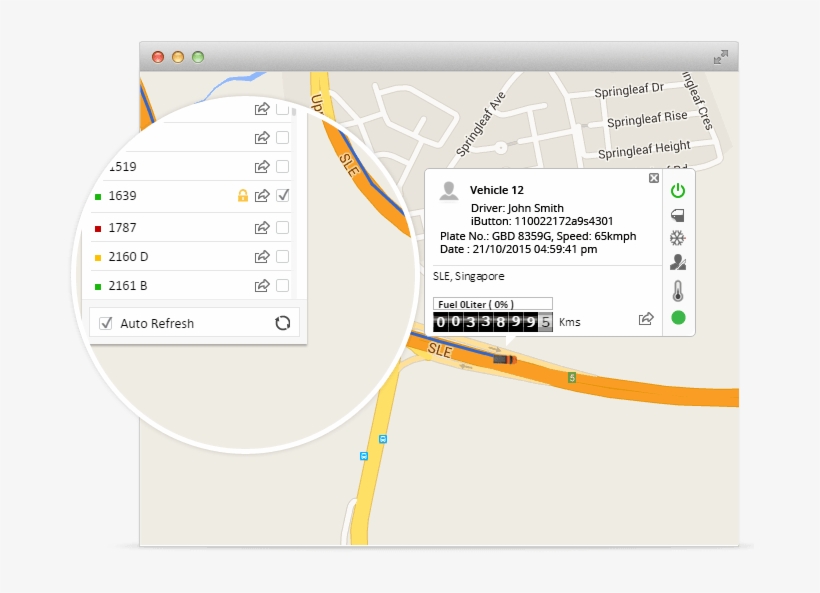The height and width of the screenshot is (593, 820).
Task: Click the Fuel 0Liter progress bar
Action: tap(492, 302)
